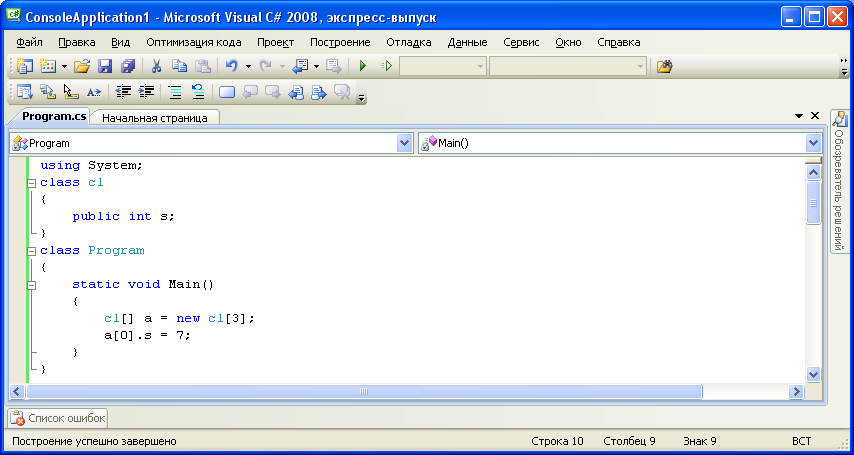
Task: Click the horizontal scrollbar right arrow
Action: tap(797, 391)
